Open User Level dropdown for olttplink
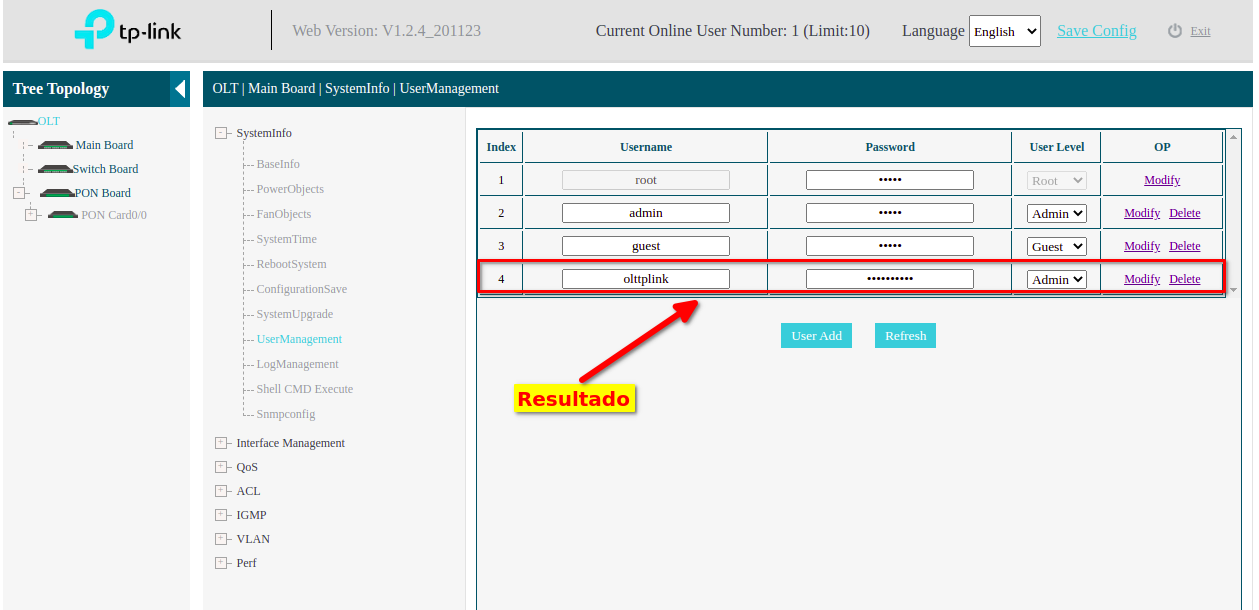1259x610 pixels. [1057, 280]
